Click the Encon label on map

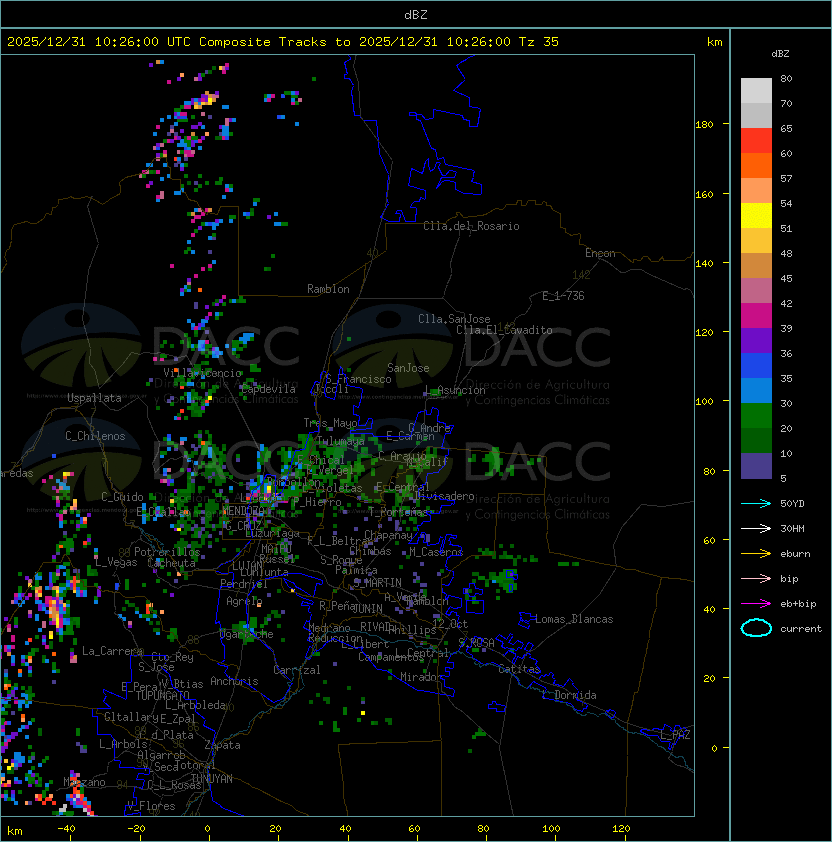click(600, 253)
